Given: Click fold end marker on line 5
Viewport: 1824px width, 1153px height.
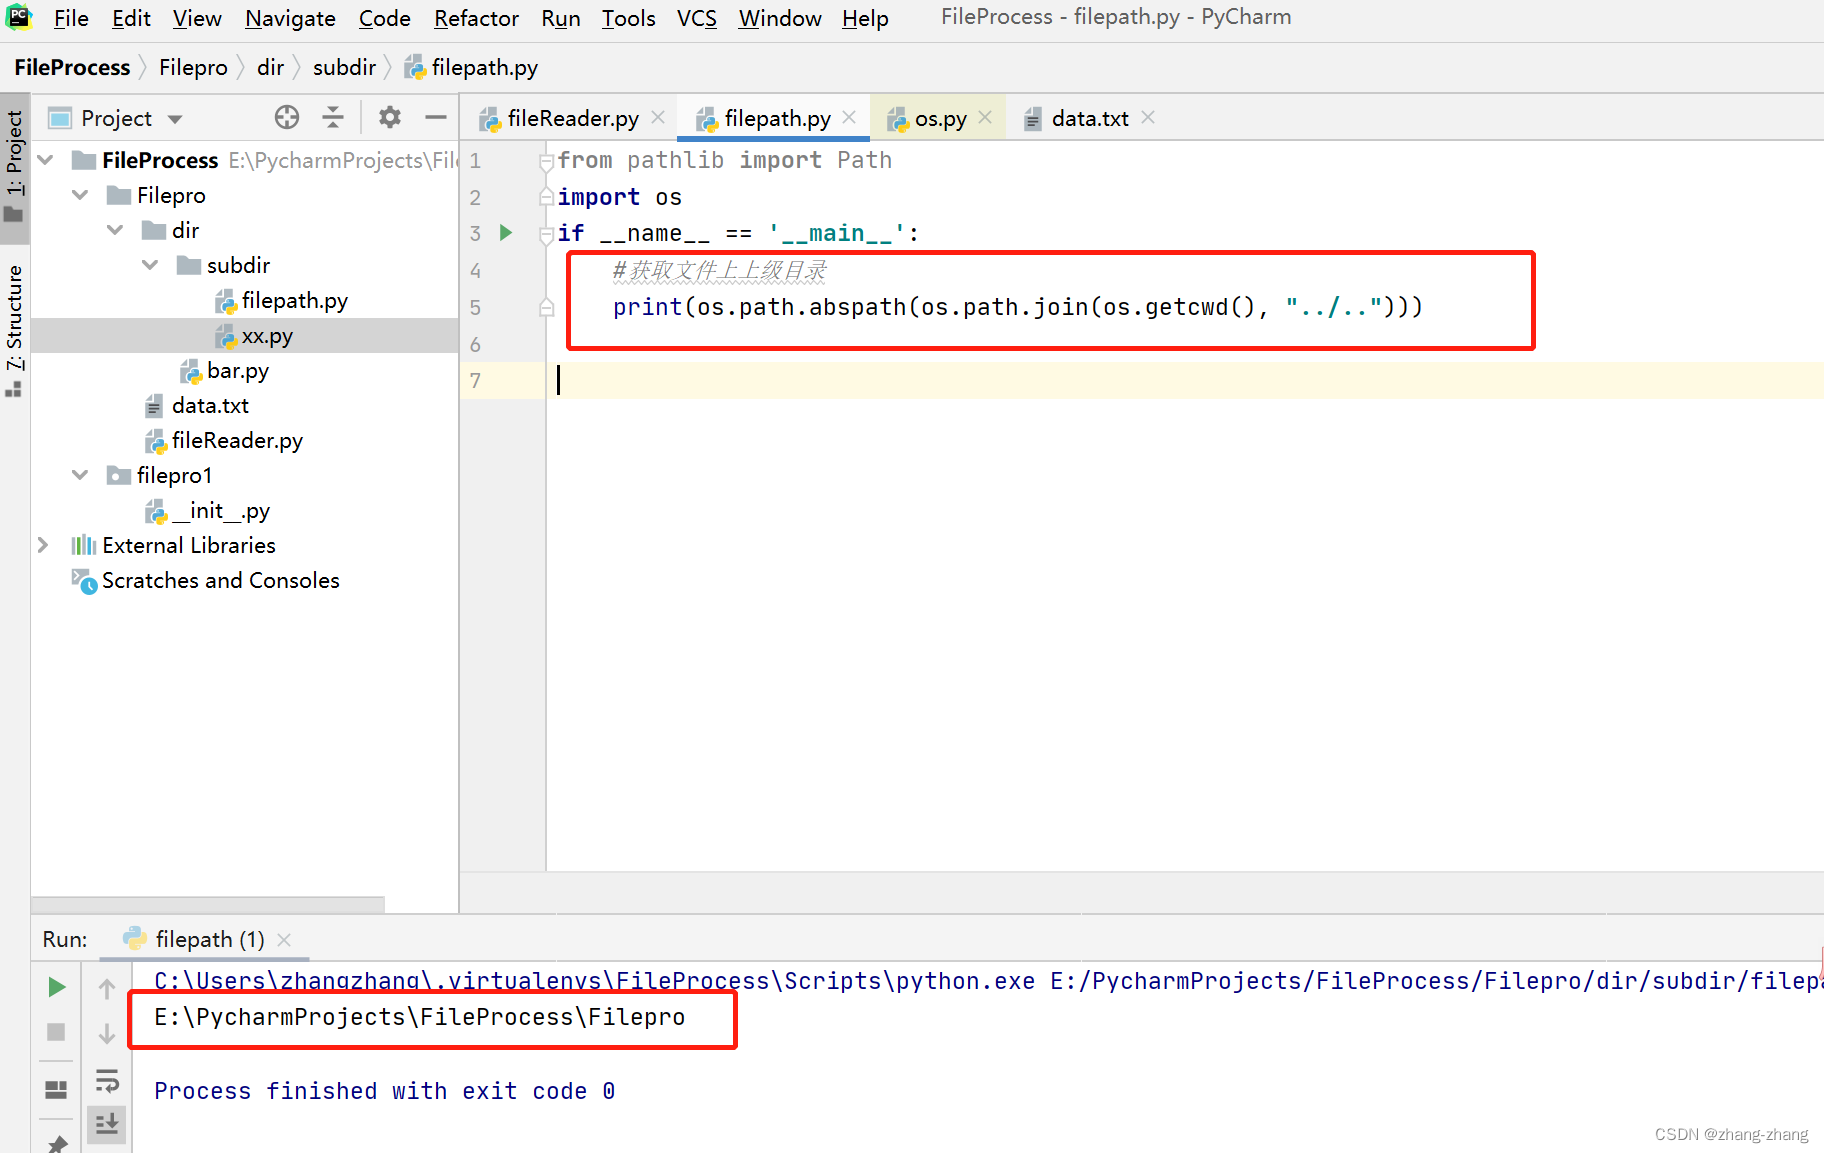Looking at the screenshot, I should pos(546,307).
